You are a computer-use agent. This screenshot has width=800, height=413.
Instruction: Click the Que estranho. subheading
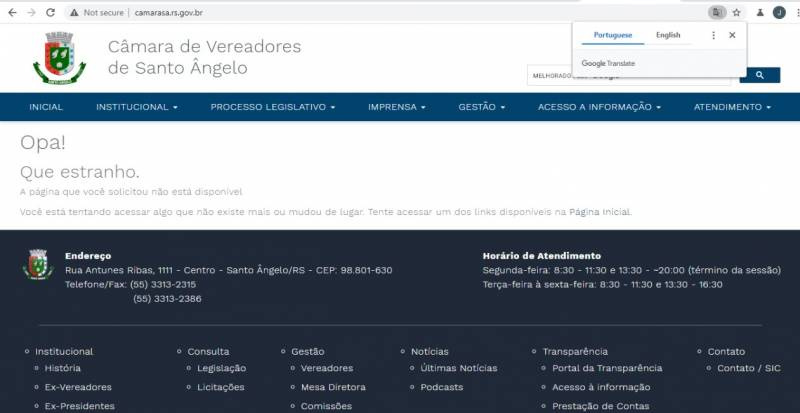point(80,172)
